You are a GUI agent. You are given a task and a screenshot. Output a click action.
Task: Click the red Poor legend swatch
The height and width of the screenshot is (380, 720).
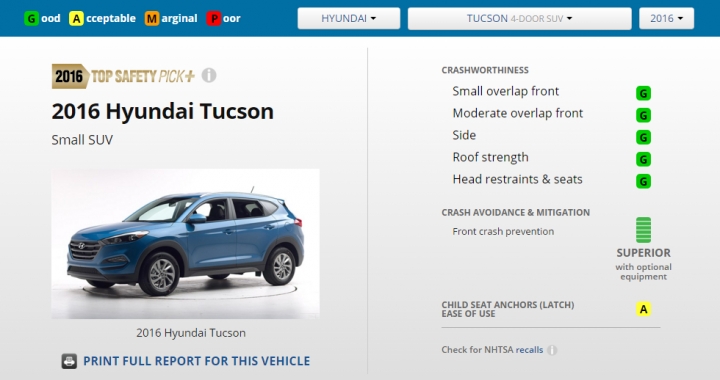(x=214, y=18)
